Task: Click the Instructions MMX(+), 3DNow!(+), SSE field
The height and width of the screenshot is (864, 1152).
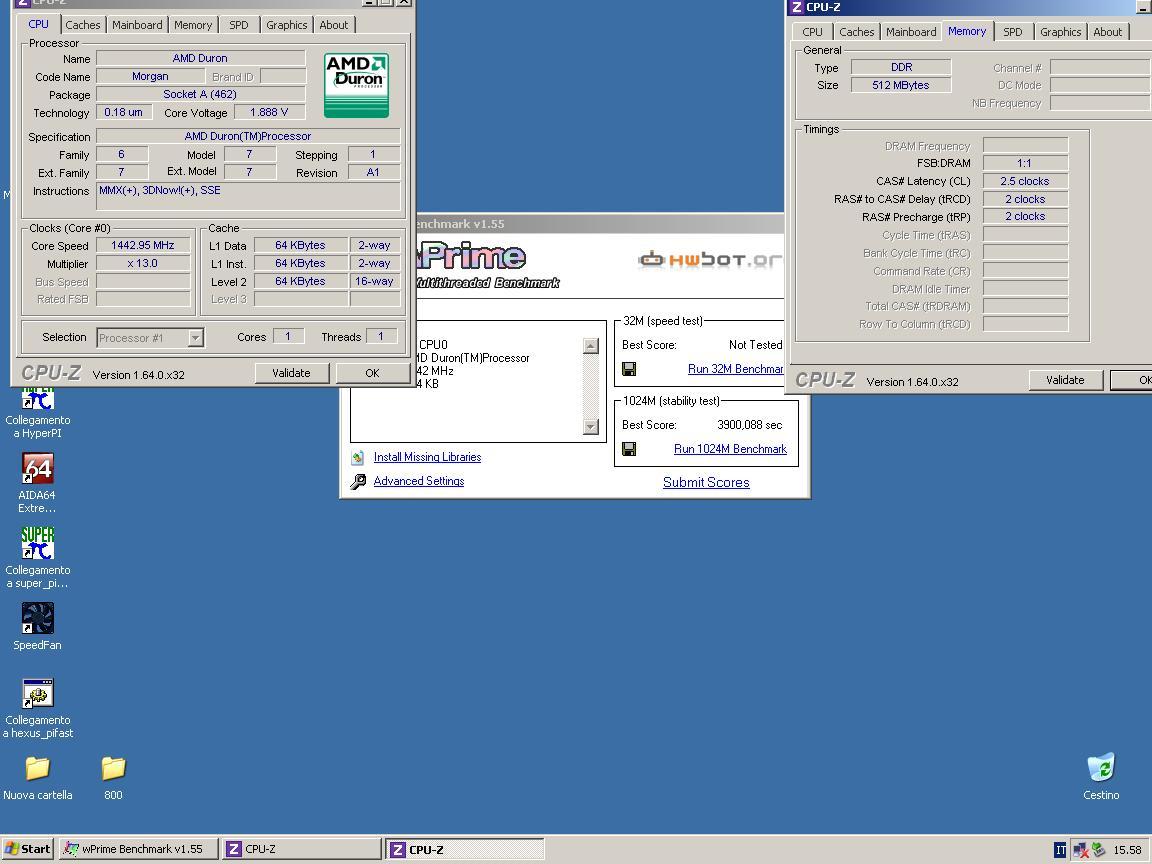Action: point(248,196)
